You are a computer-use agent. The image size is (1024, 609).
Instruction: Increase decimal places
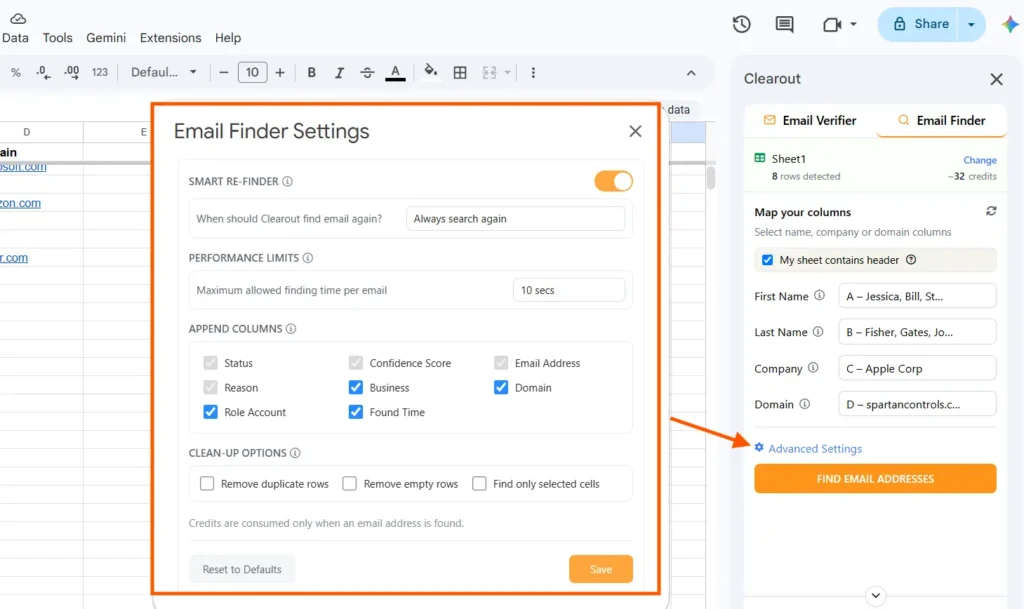point(71,72)
